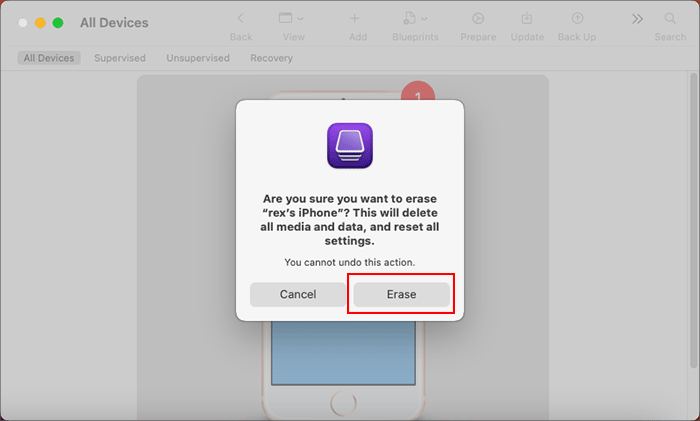700x421 pixels.
Task: Expand the toolbar overflow chevrons
Action: pyautogui.click(x=637, y=19)
